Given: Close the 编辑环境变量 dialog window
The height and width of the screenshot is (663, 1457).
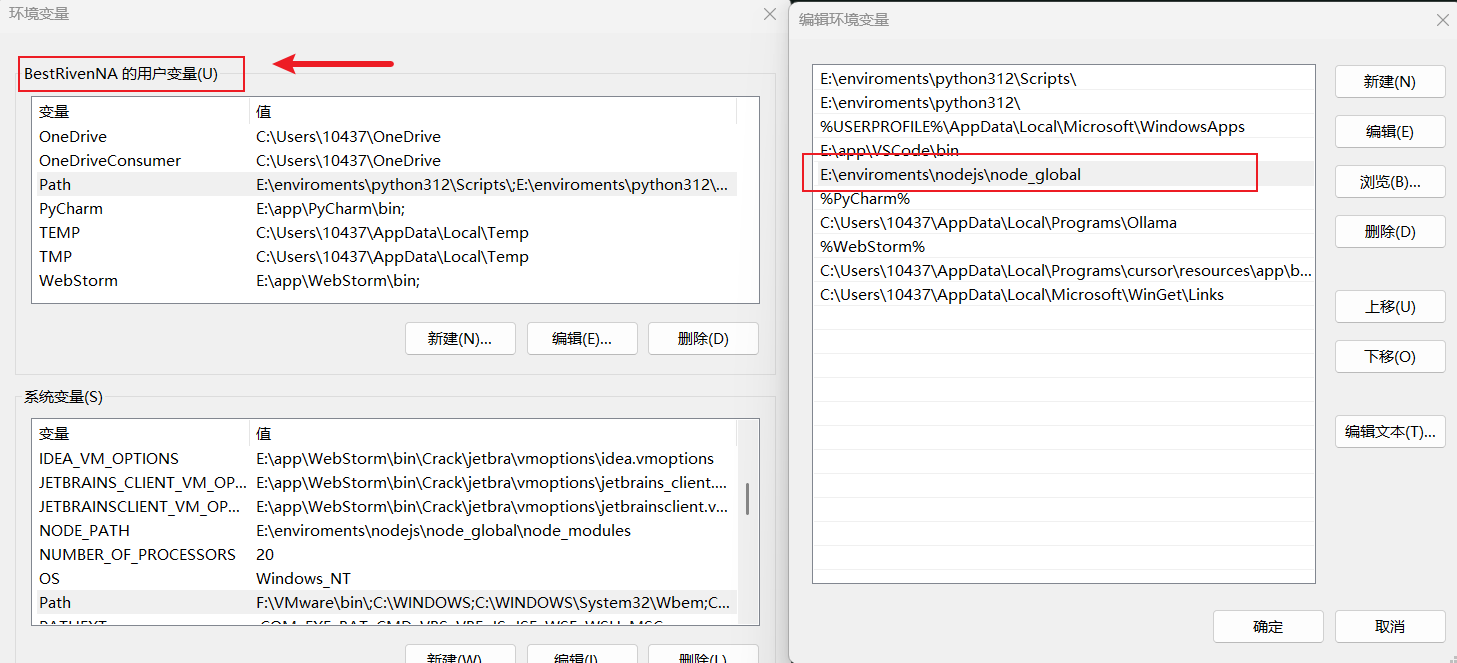Looking at the screenshot, I should 1442,20.
